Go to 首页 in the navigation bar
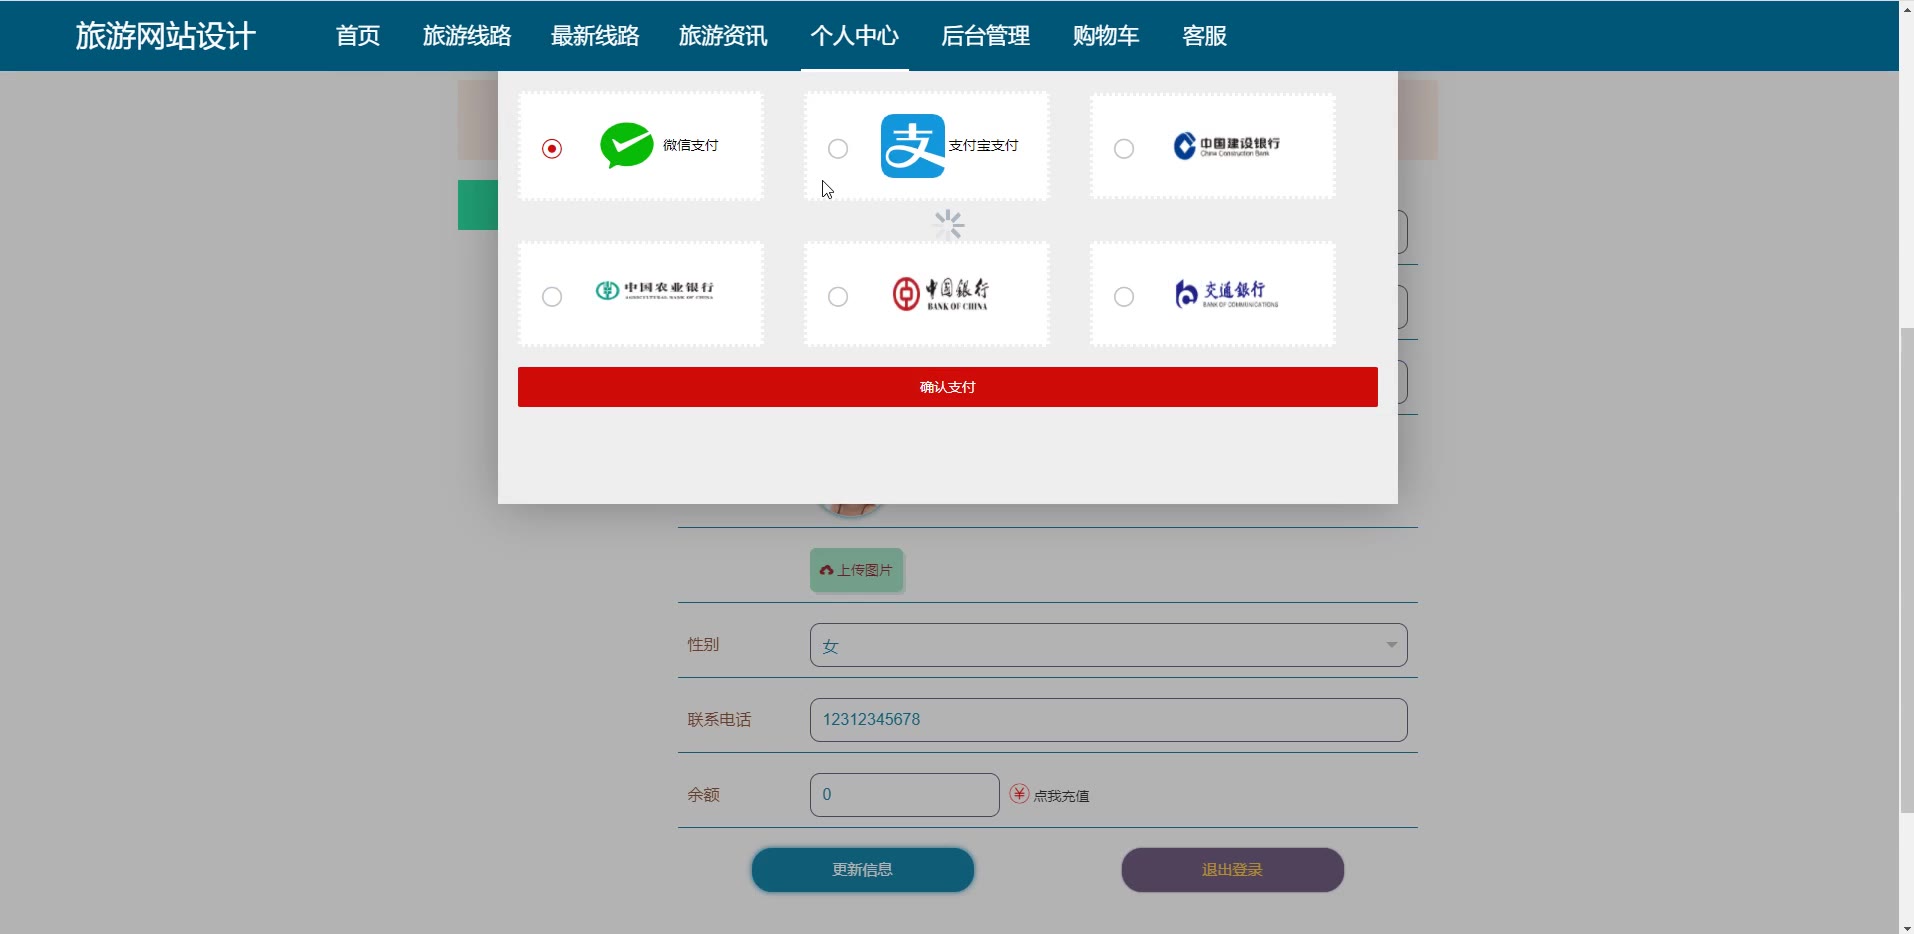This screenshot has width=1914, height=934. 358,36
